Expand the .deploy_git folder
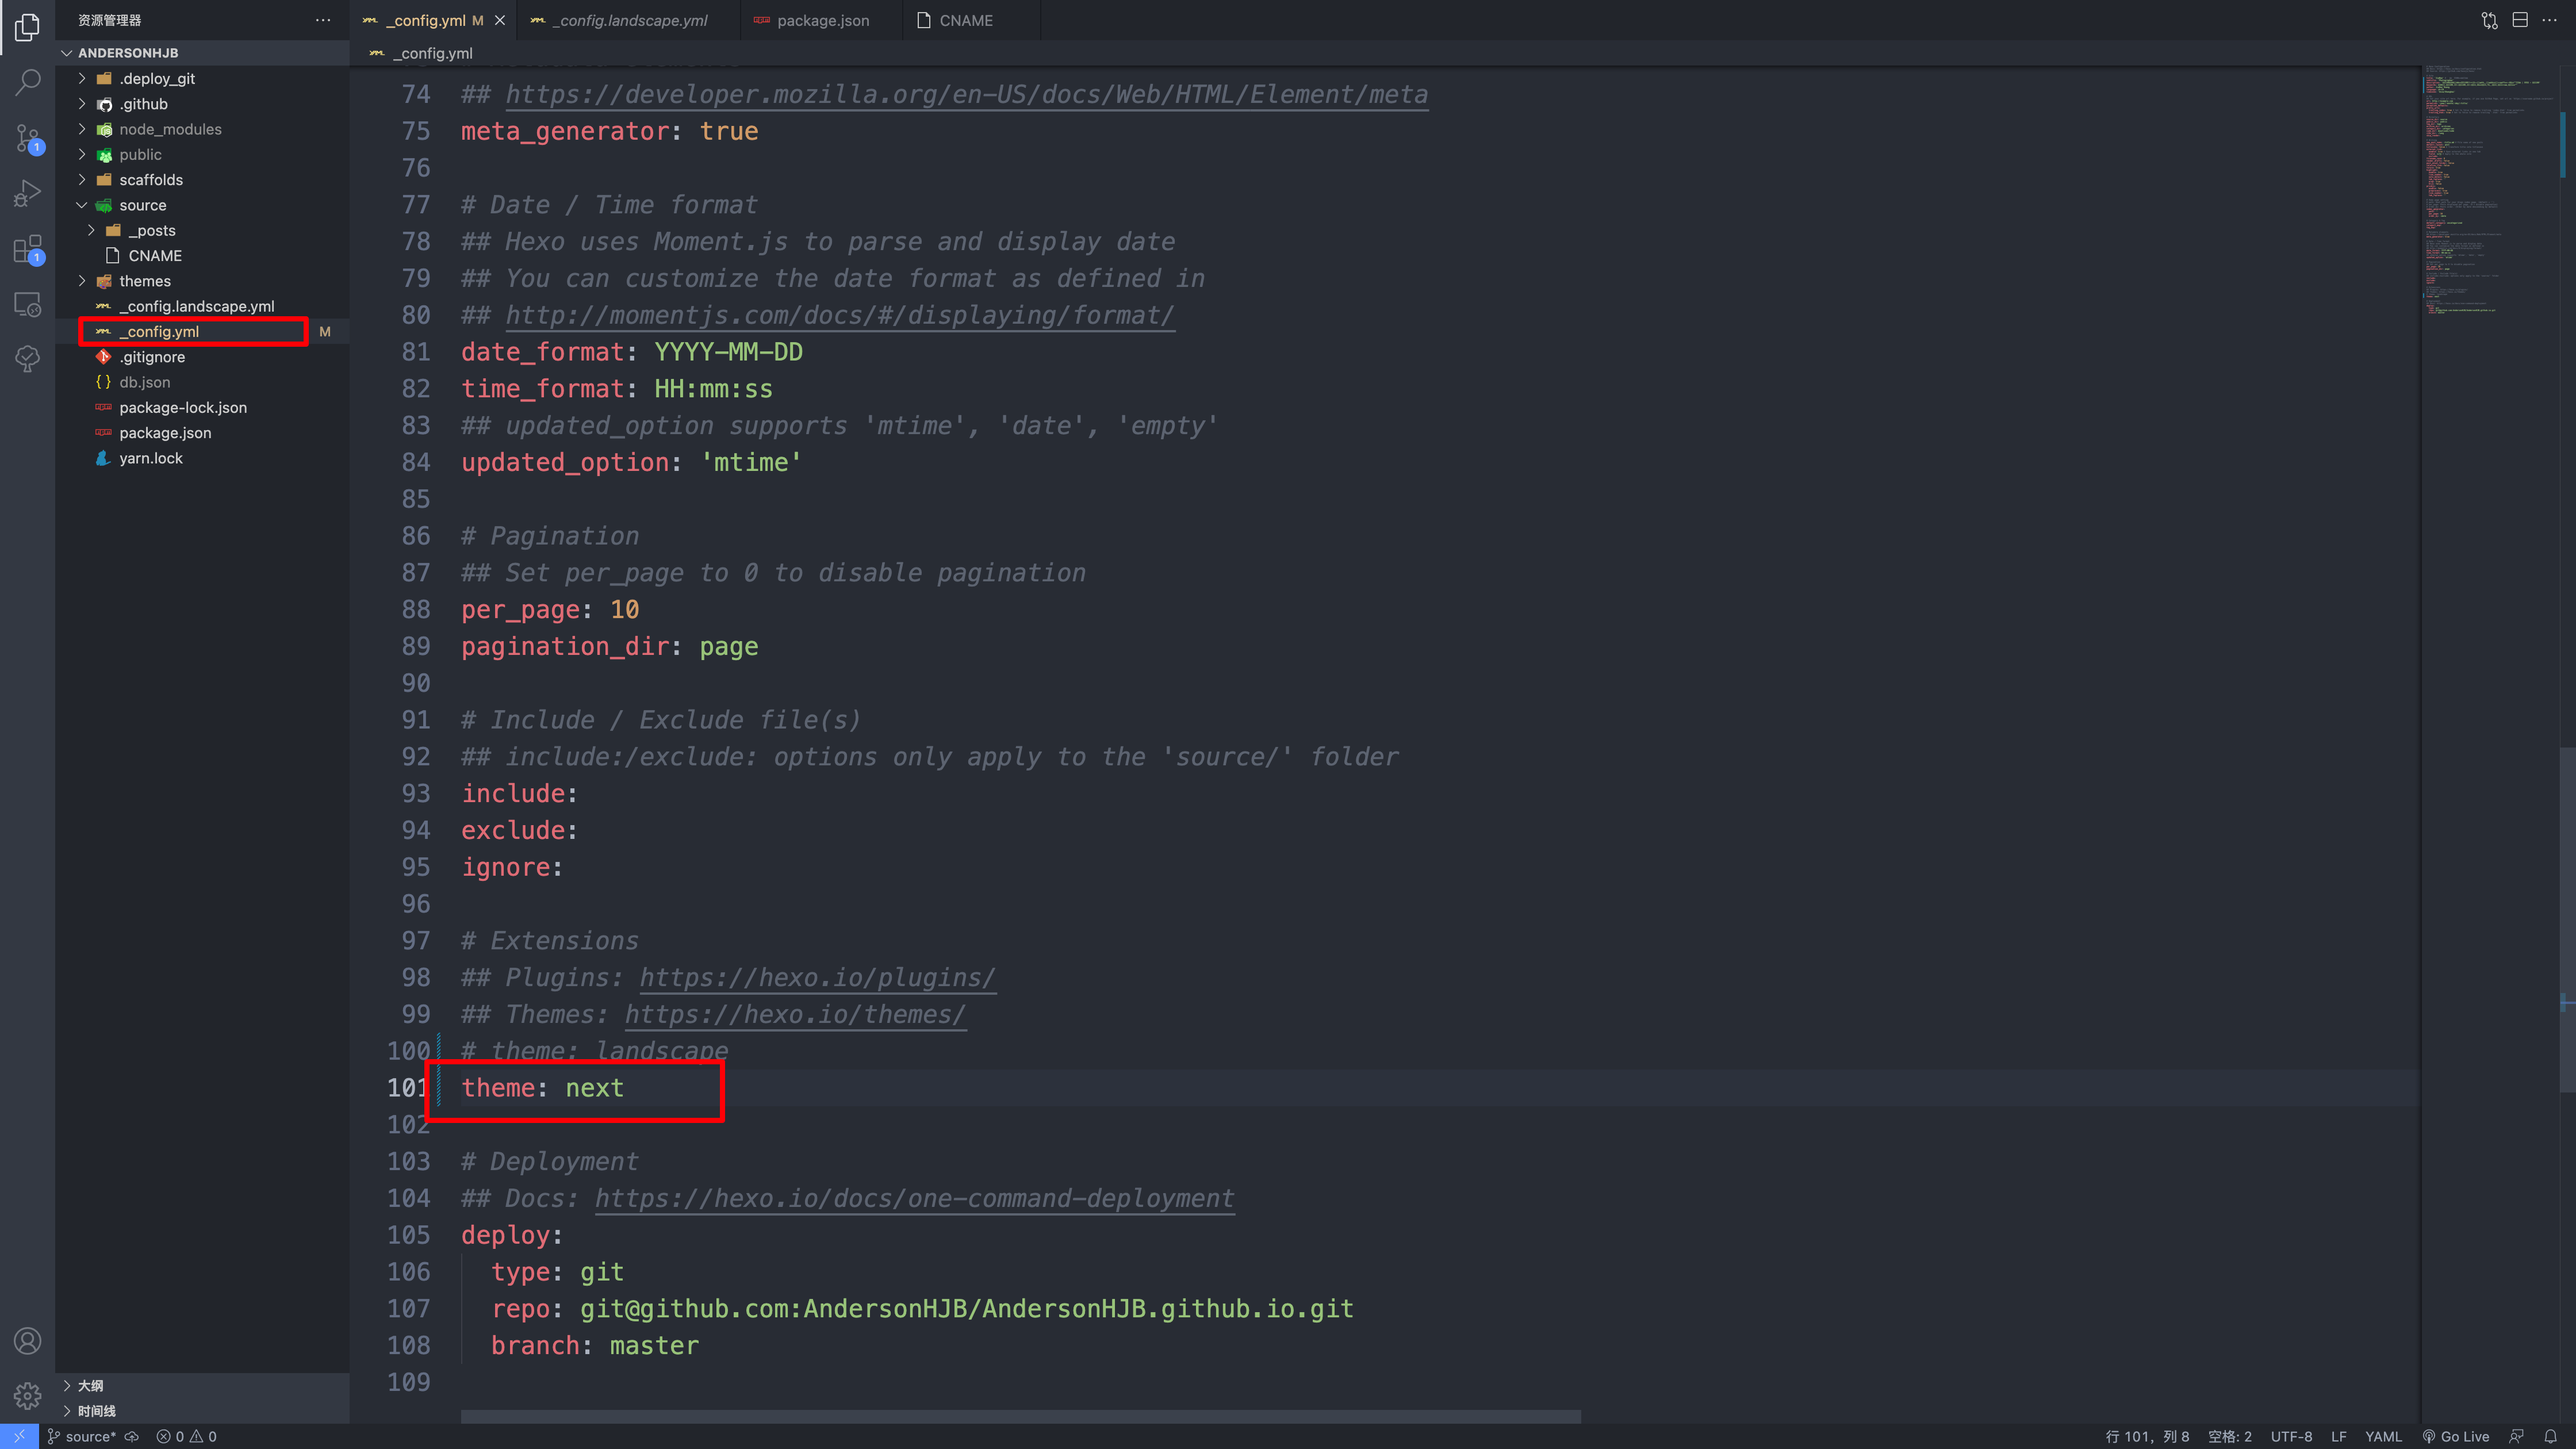The width and height of the screenshot is (2576, 1449). pos(202,78)
